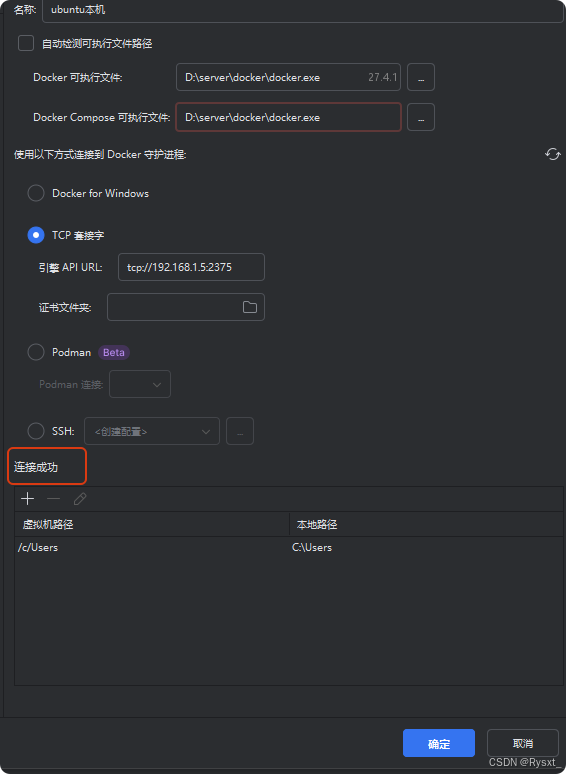Select the Docker for Windows option

[x=36, y=193]
